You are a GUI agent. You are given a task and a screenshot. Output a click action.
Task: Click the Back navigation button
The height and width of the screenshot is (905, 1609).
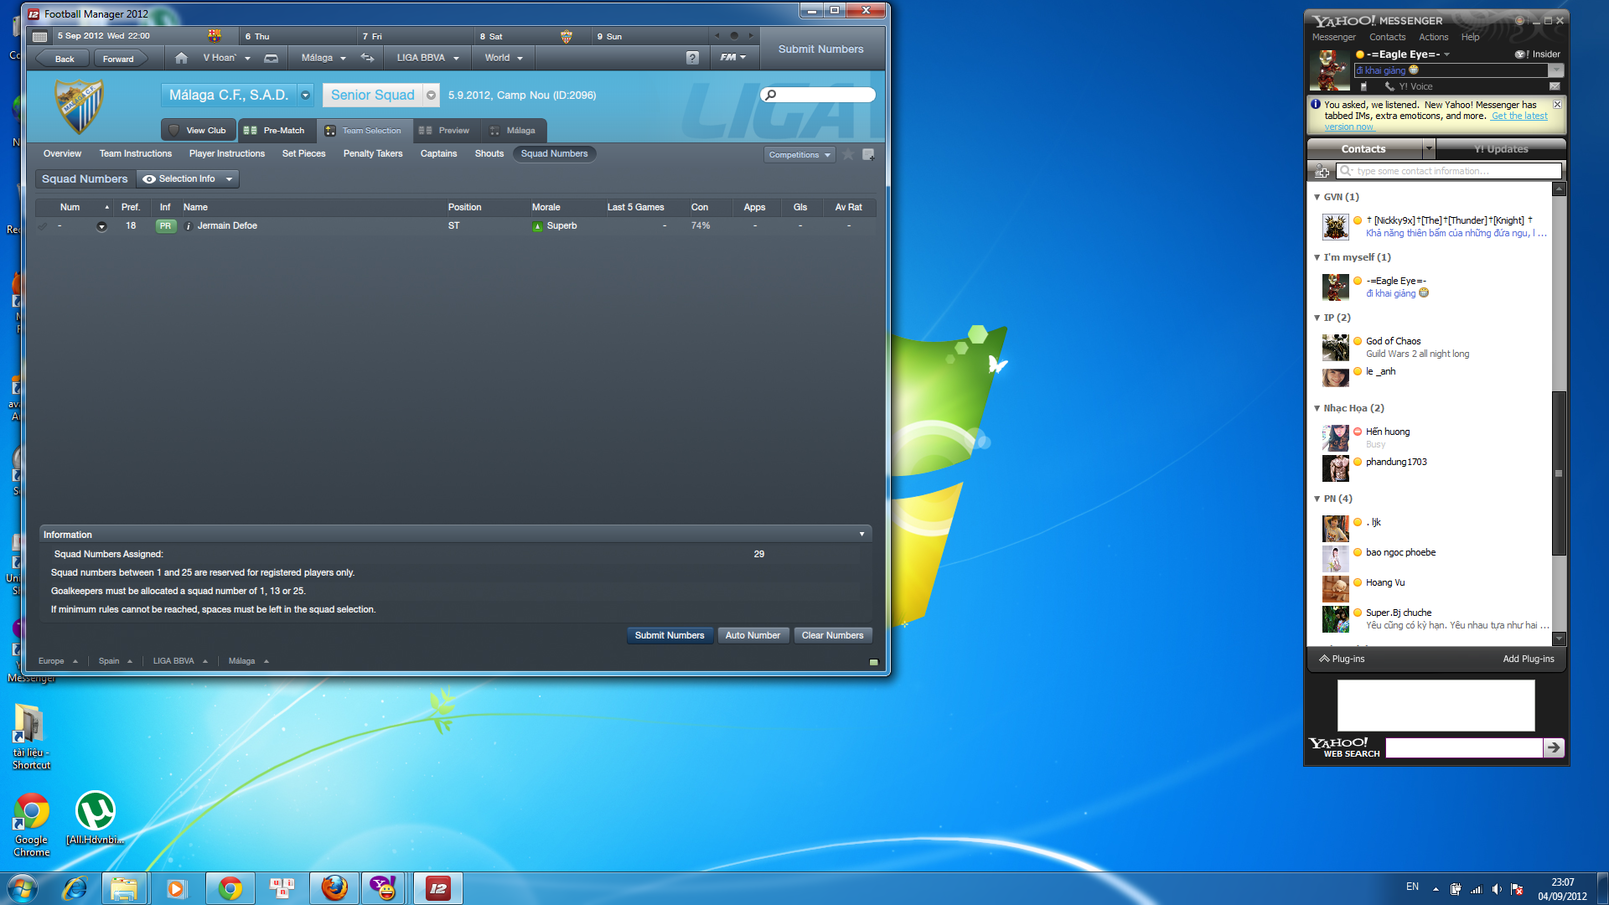(x=65, y=59)
